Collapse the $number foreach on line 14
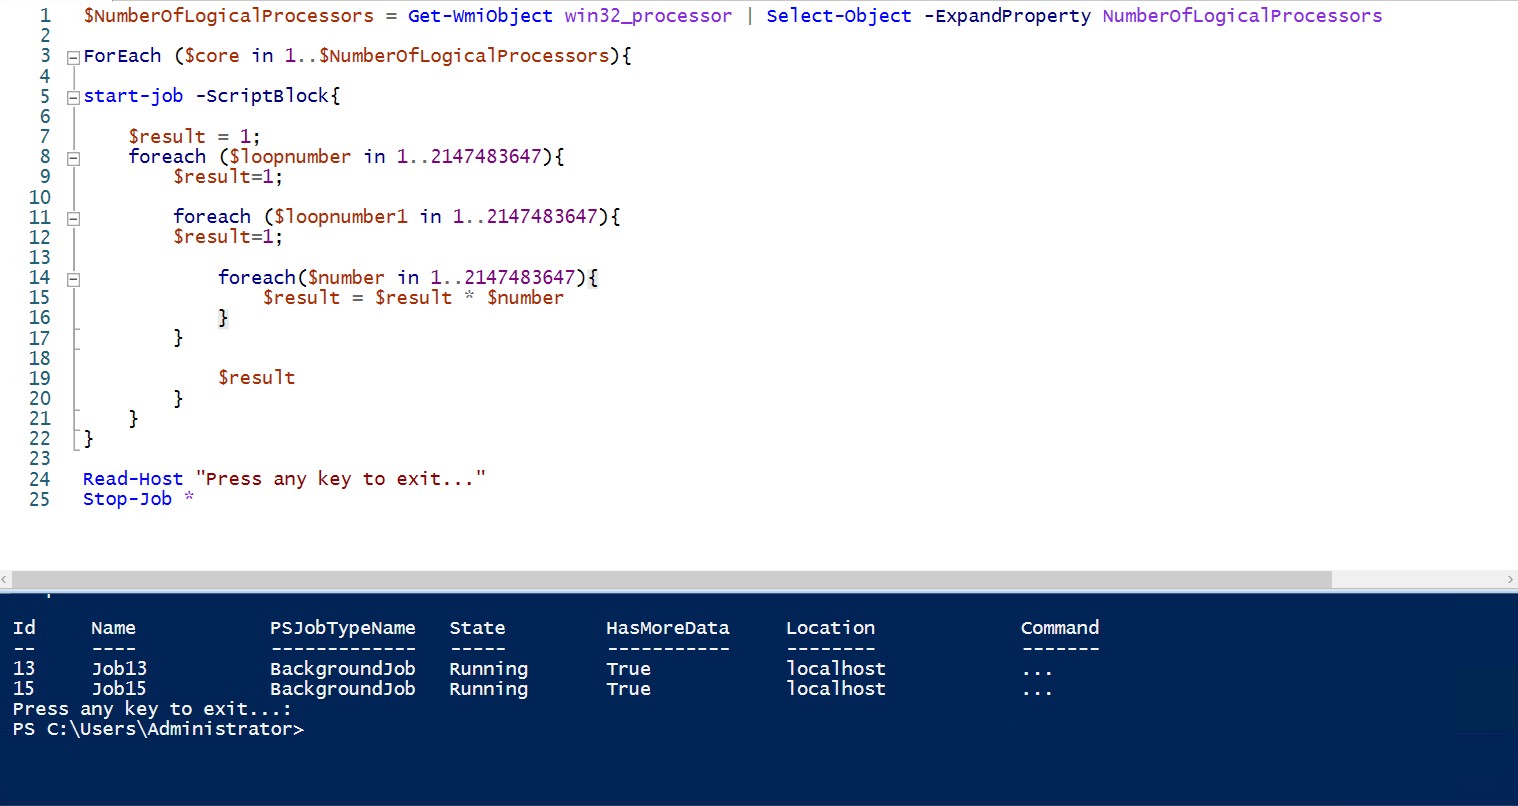Screen dimensions: 1518x806 click(73, 280)
